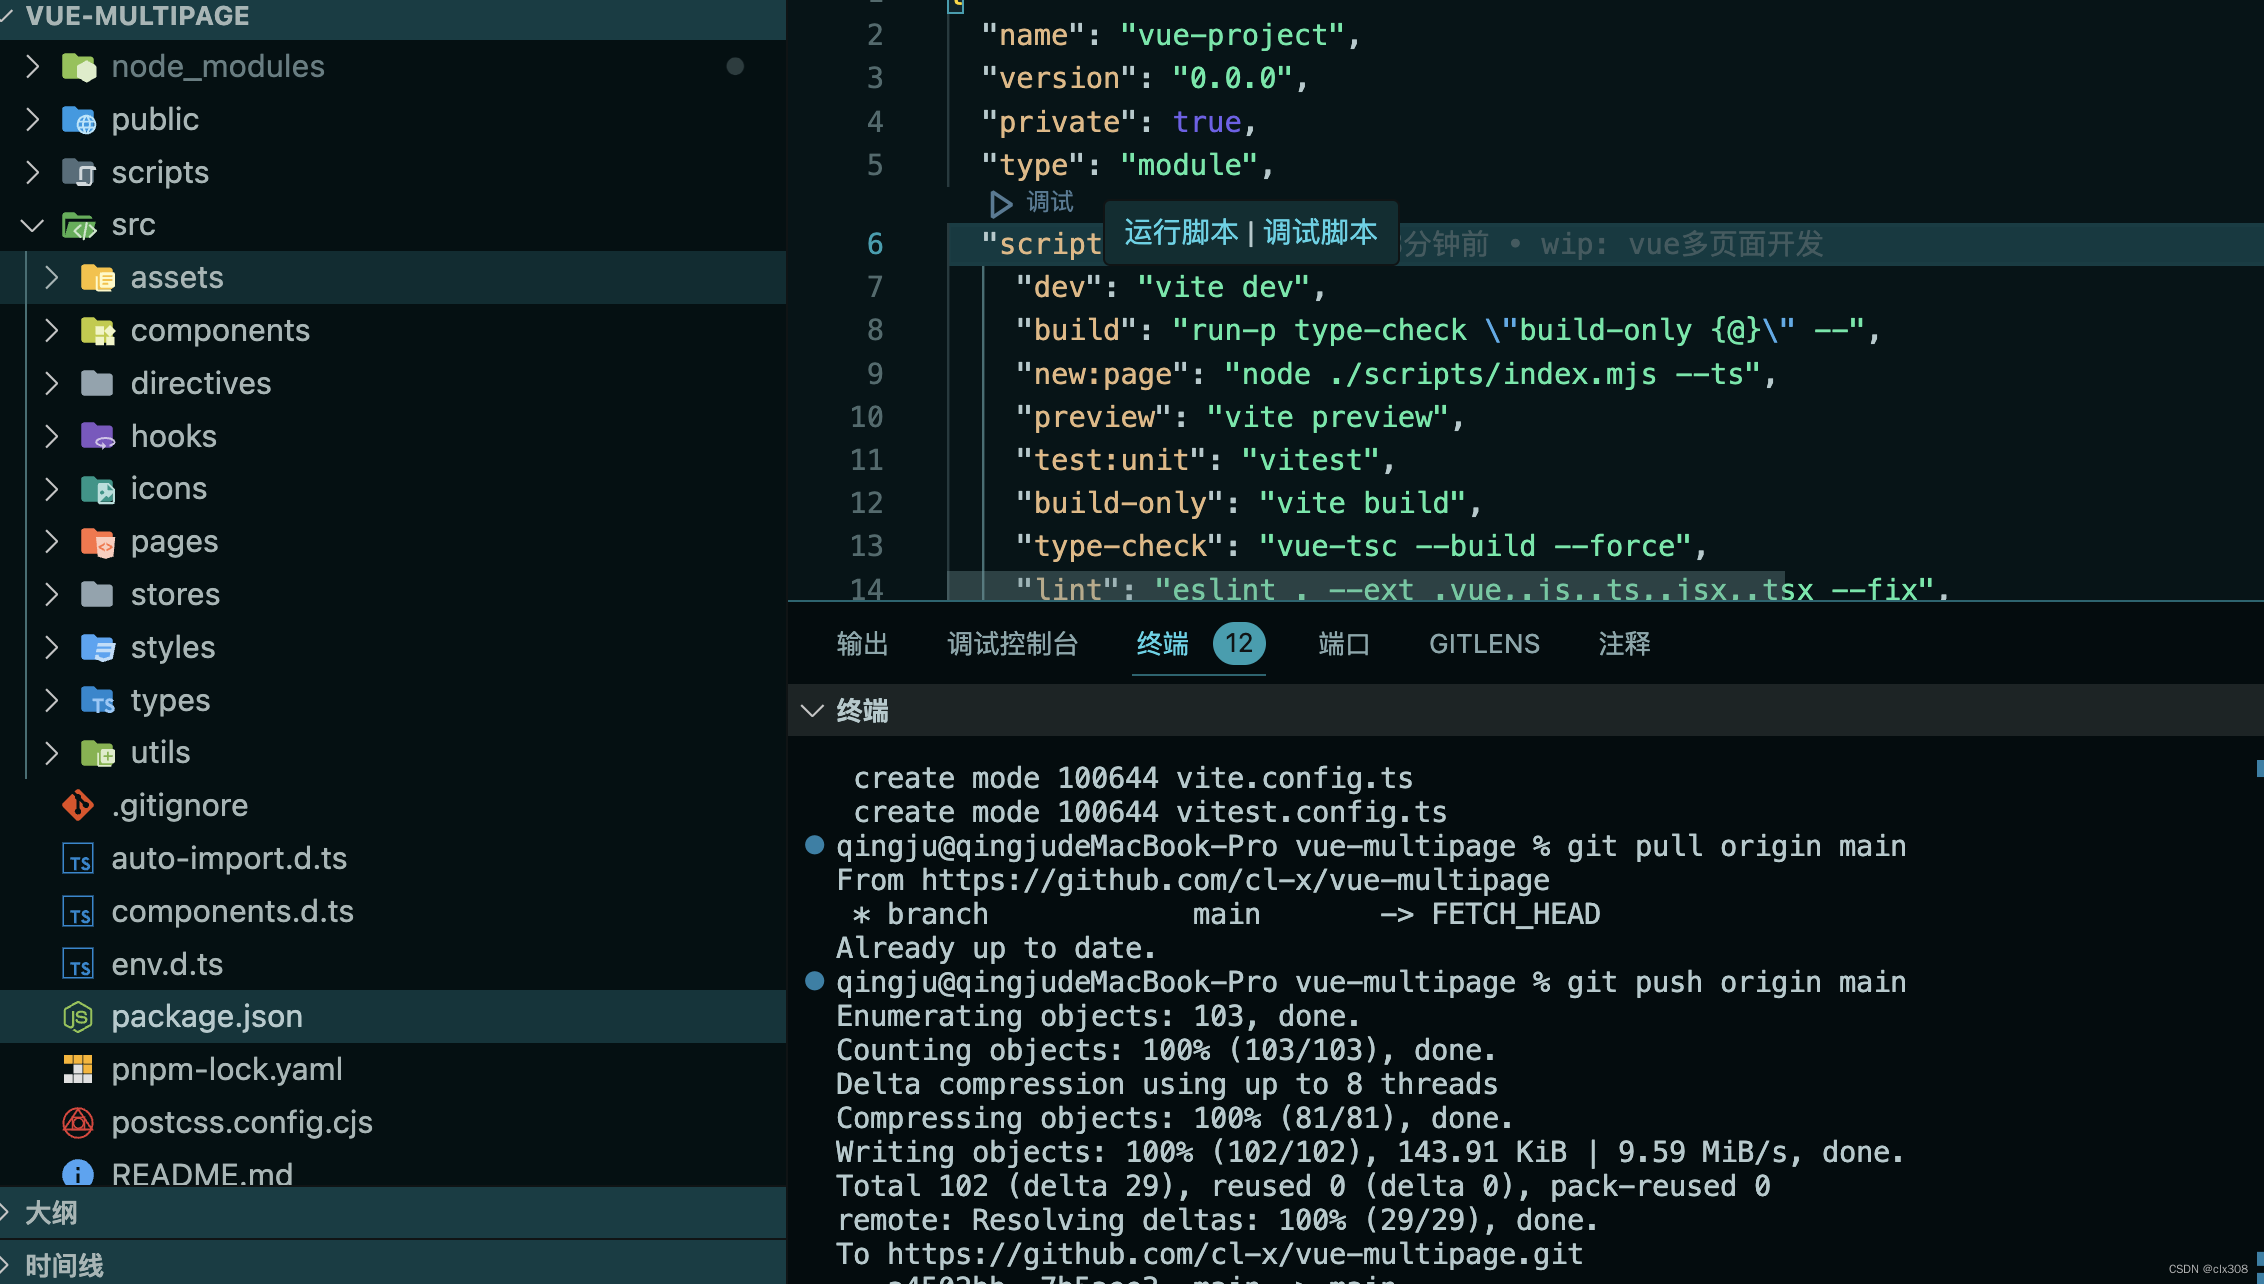The width and height of the screenshot is (2264, 1284).
Task: Click the components folder icon
Action: pos(98,331)
